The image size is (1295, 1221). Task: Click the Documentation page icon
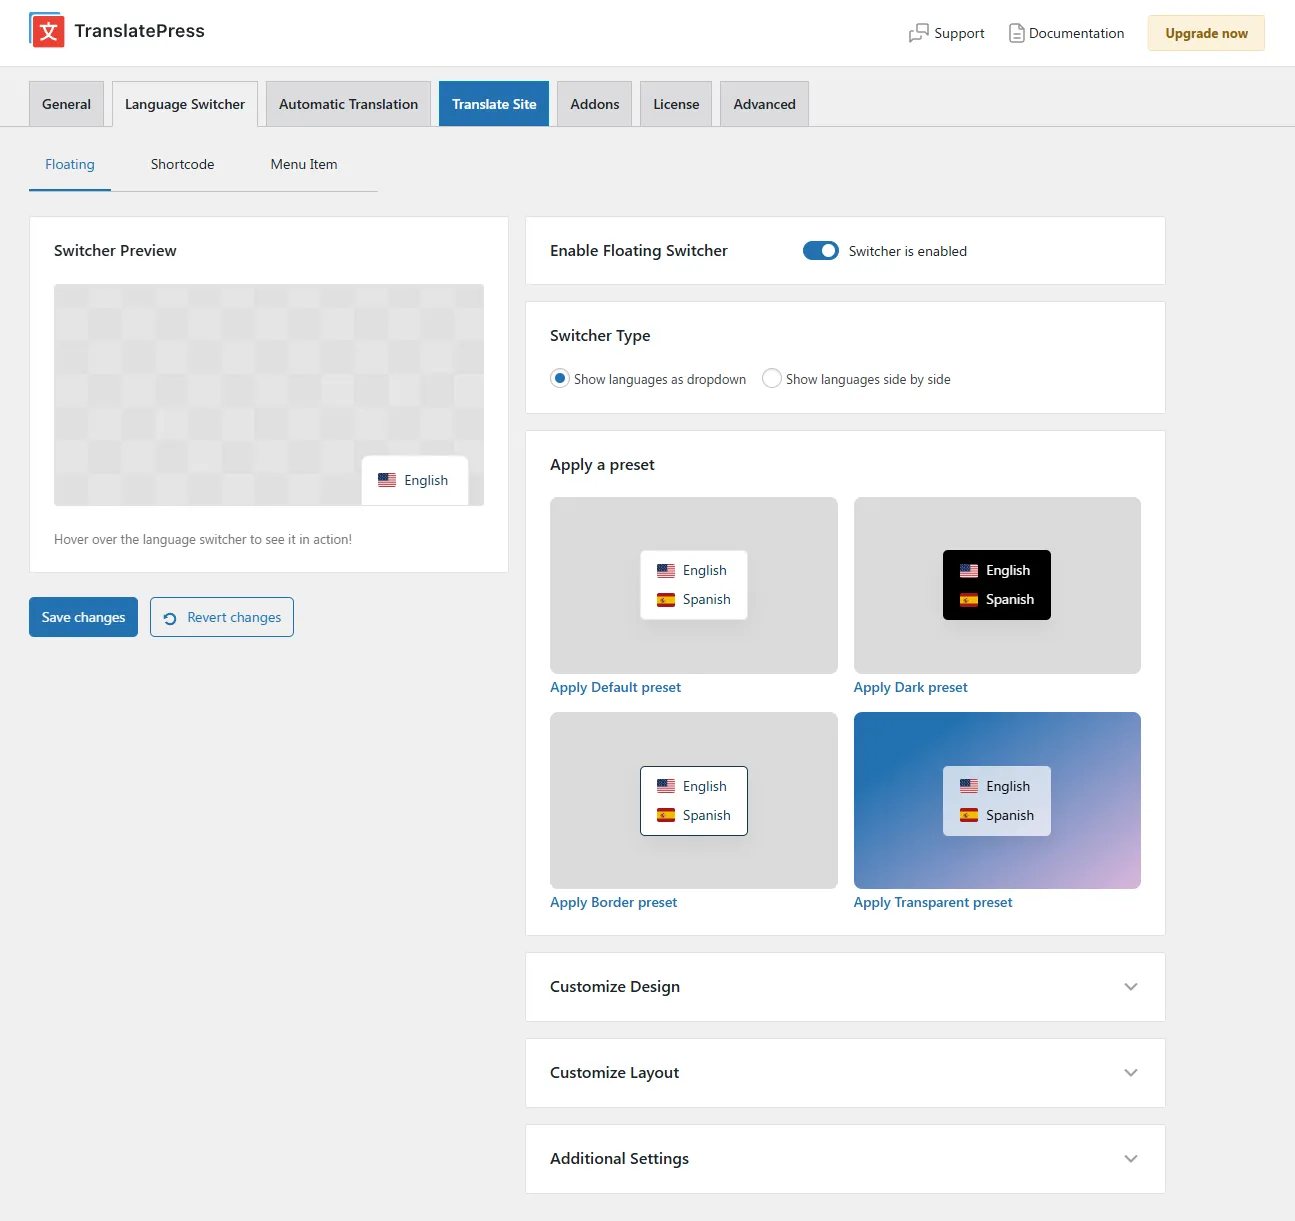click(1016, 33)
